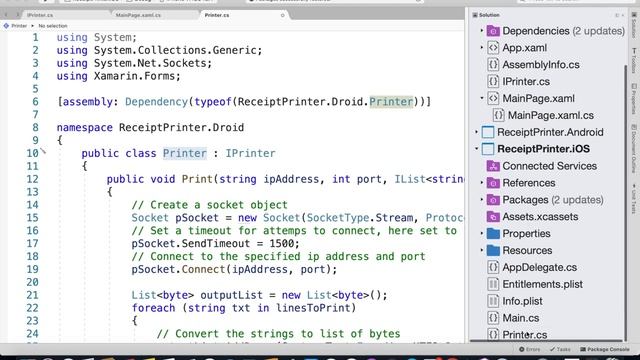Viewport: 640px width, 360px height.
Task: Click the Info.plist file icon
Action: coord(493,301)
